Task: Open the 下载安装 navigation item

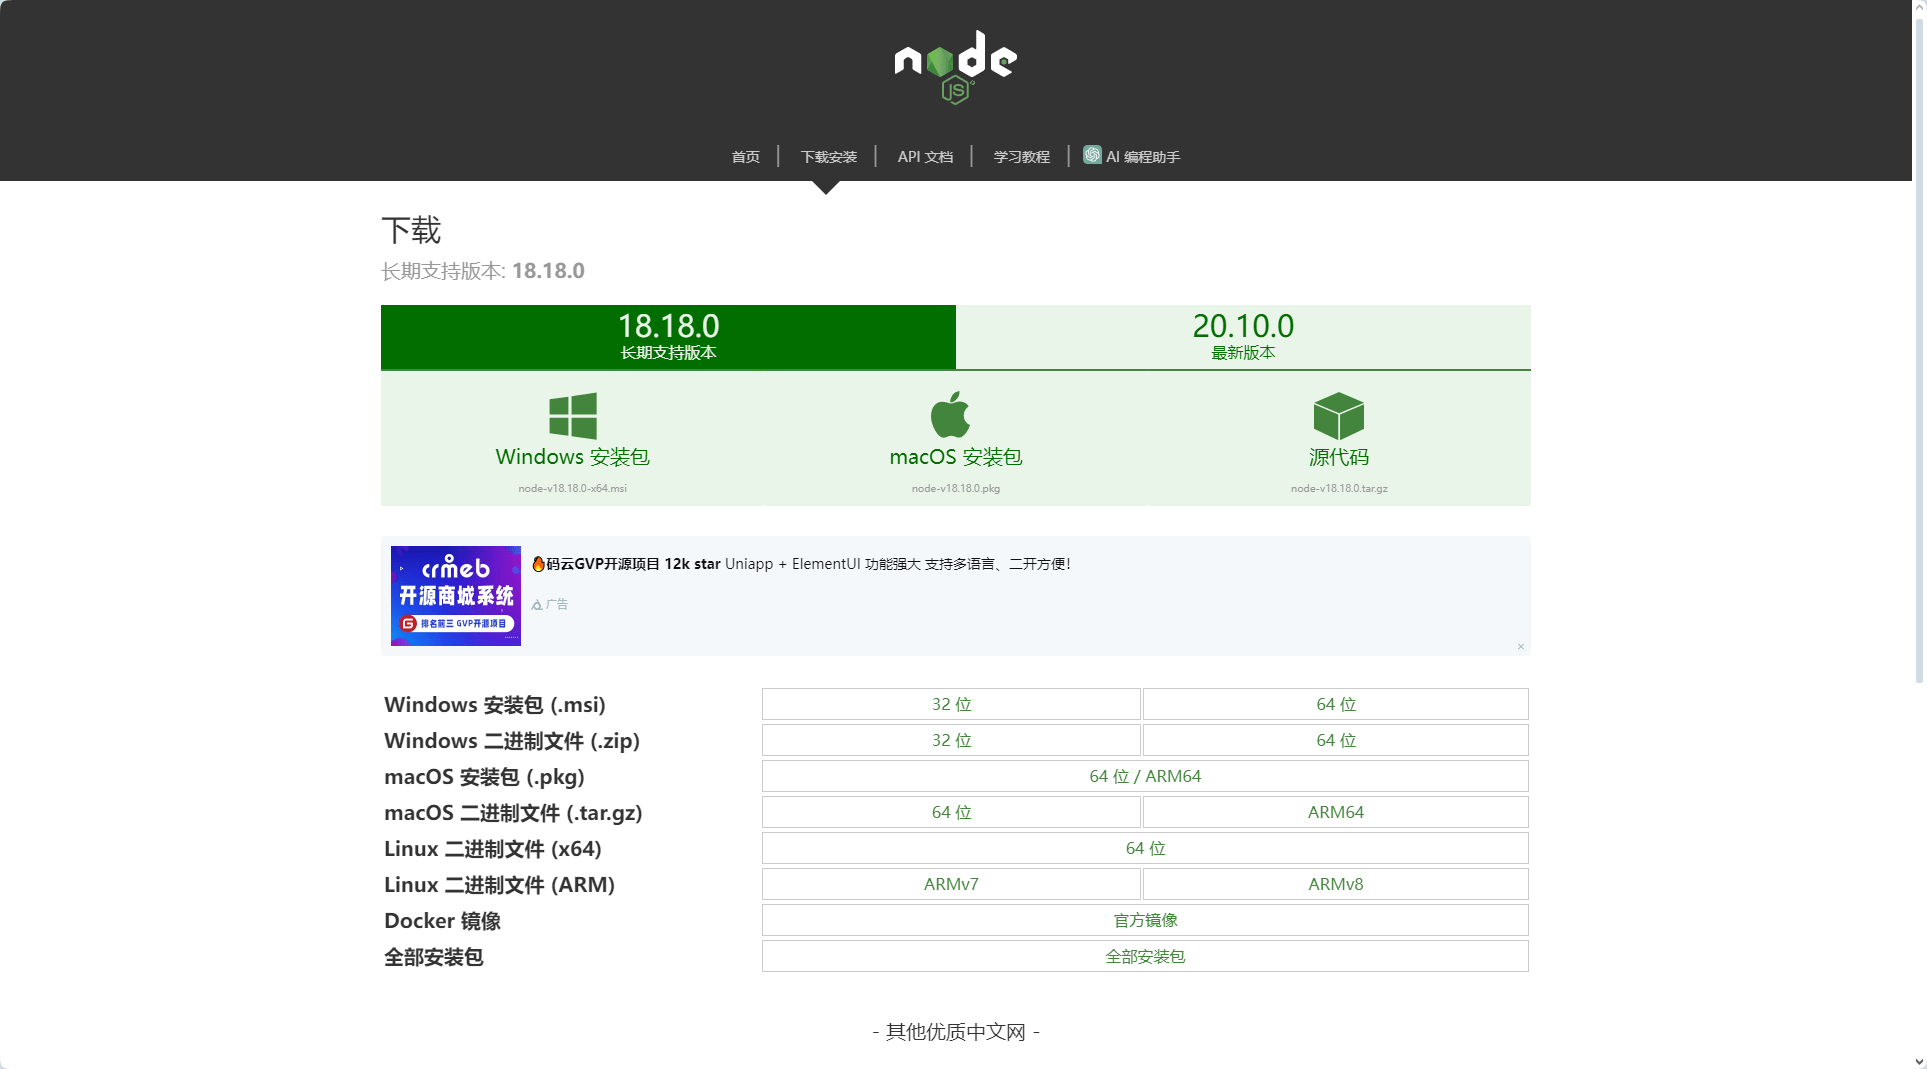Action: pos(829,157)
